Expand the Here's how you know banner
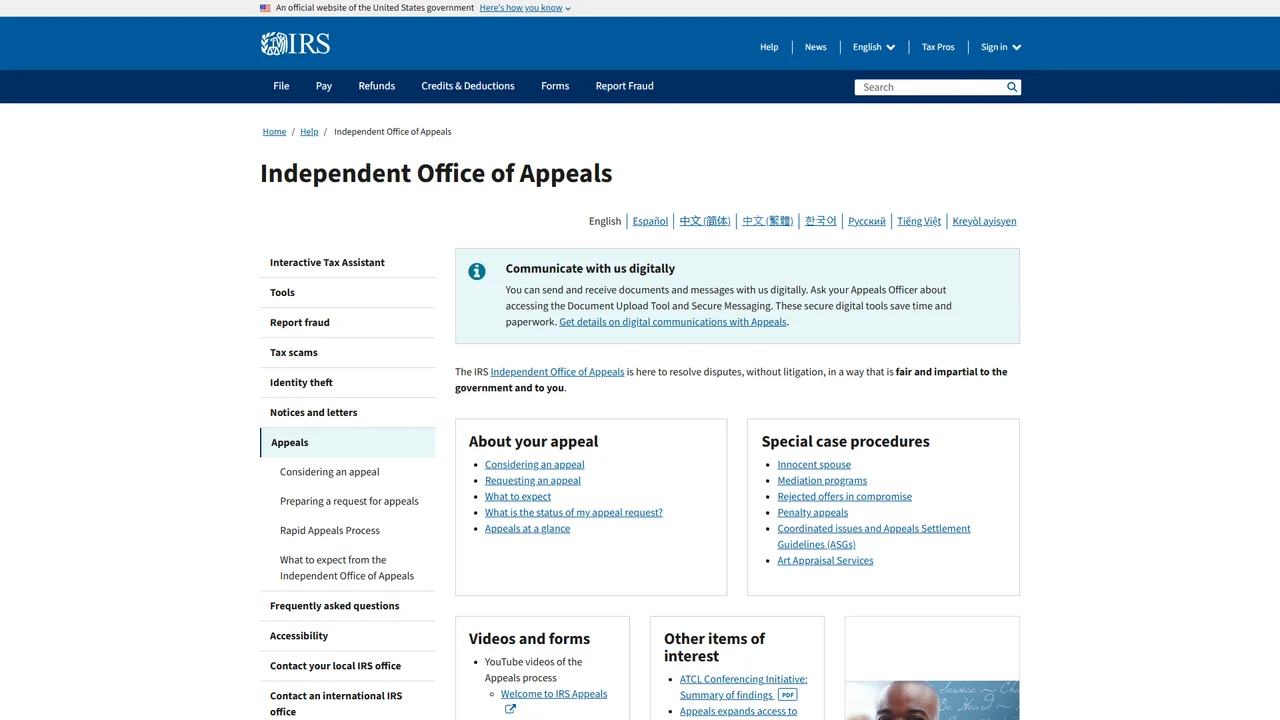 525,8
